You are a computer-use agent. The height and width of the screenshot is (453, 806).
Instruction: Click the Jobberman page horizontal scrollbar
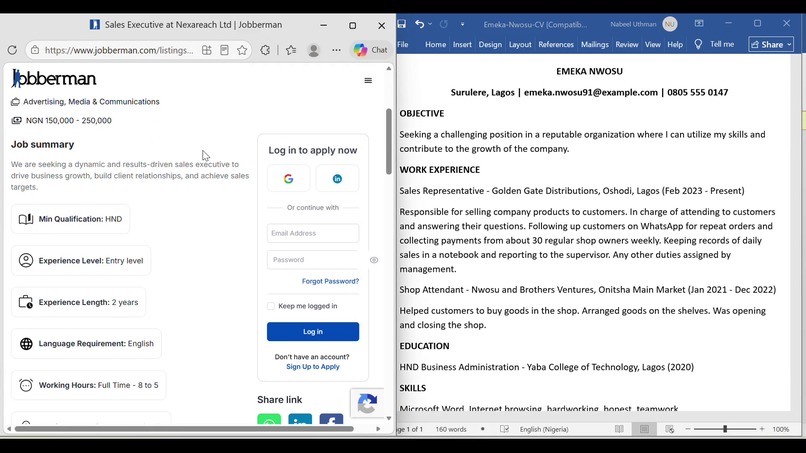click(184, 428)
